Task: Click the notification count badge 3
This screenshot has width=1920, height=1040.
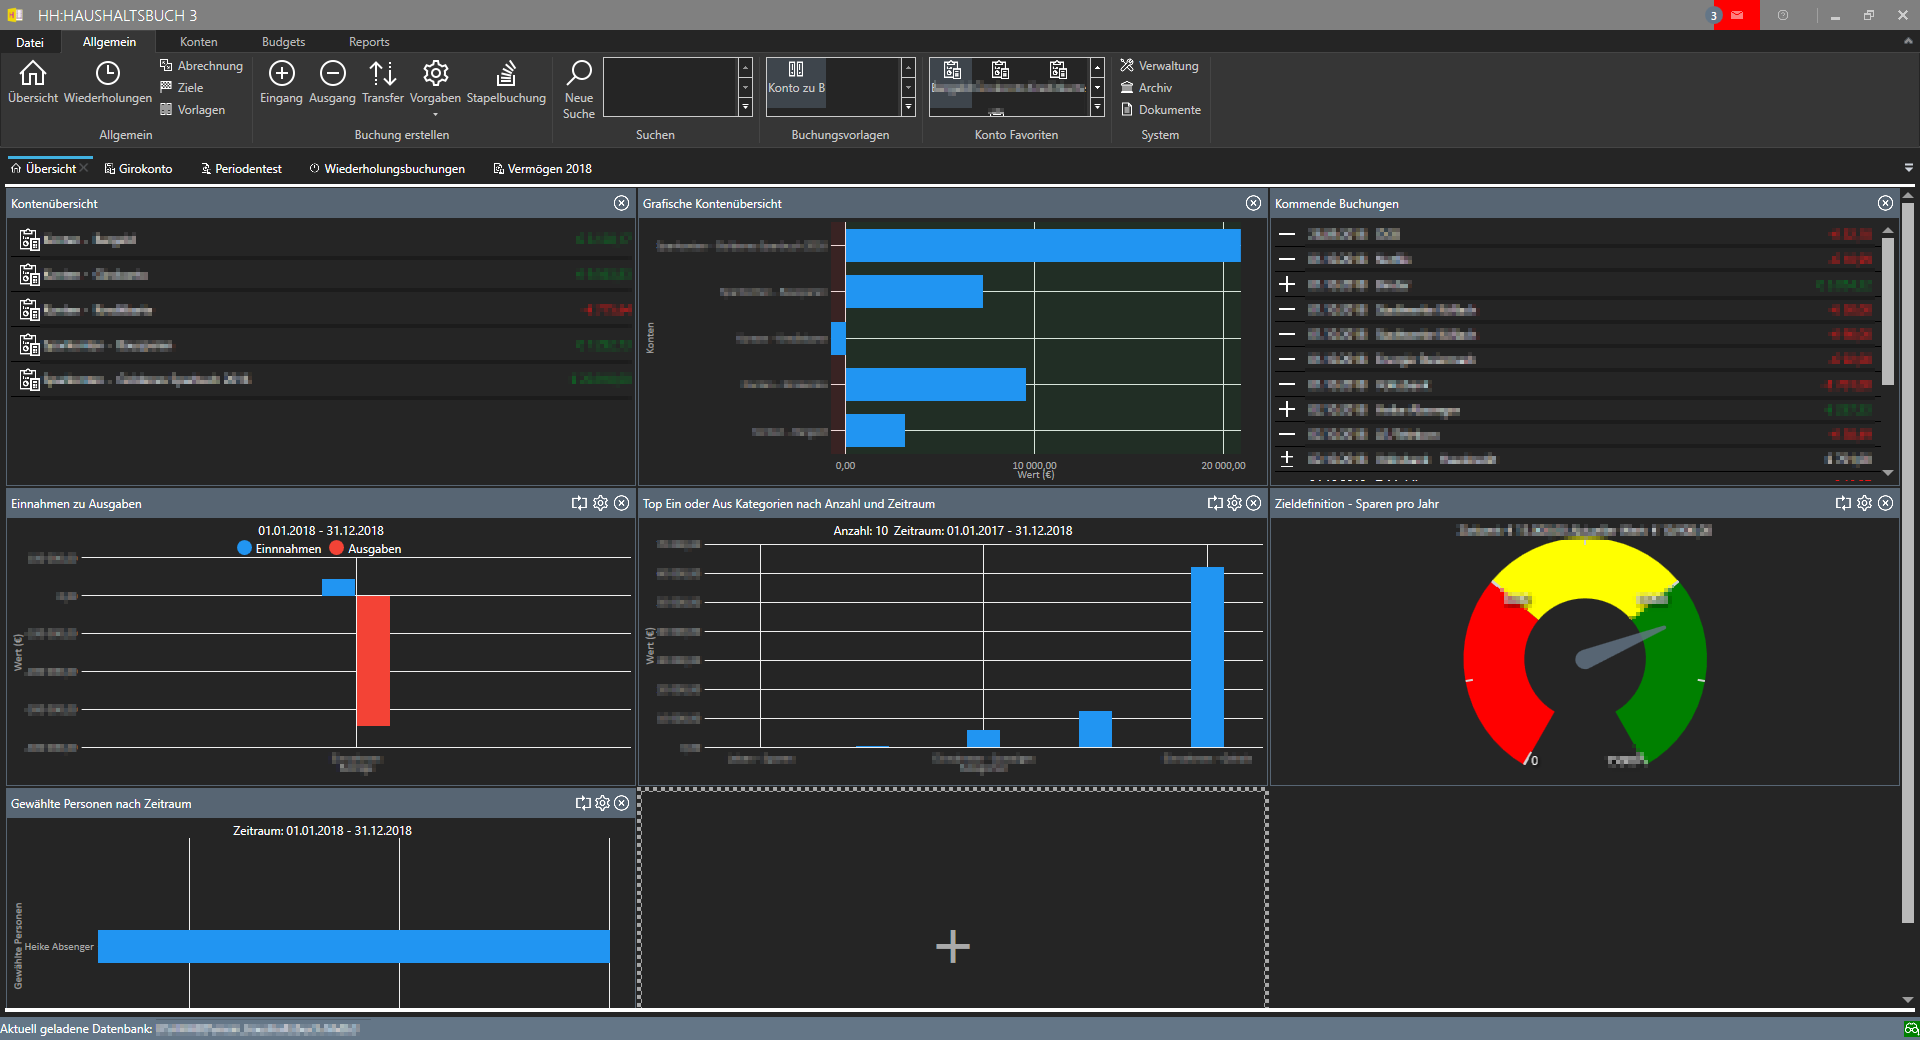Action: [x=1713, y=16]
